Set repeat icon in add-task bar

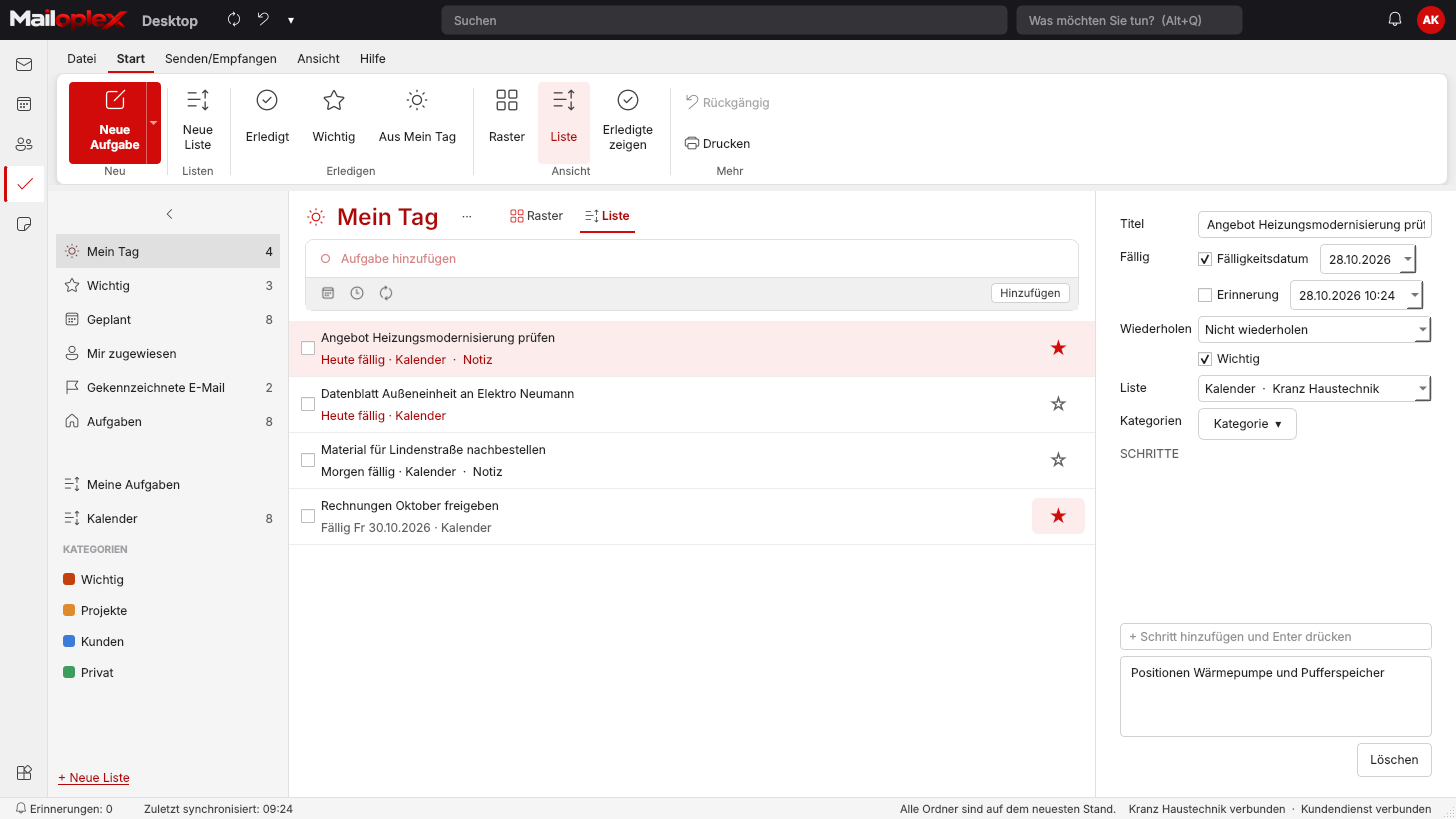386,293
